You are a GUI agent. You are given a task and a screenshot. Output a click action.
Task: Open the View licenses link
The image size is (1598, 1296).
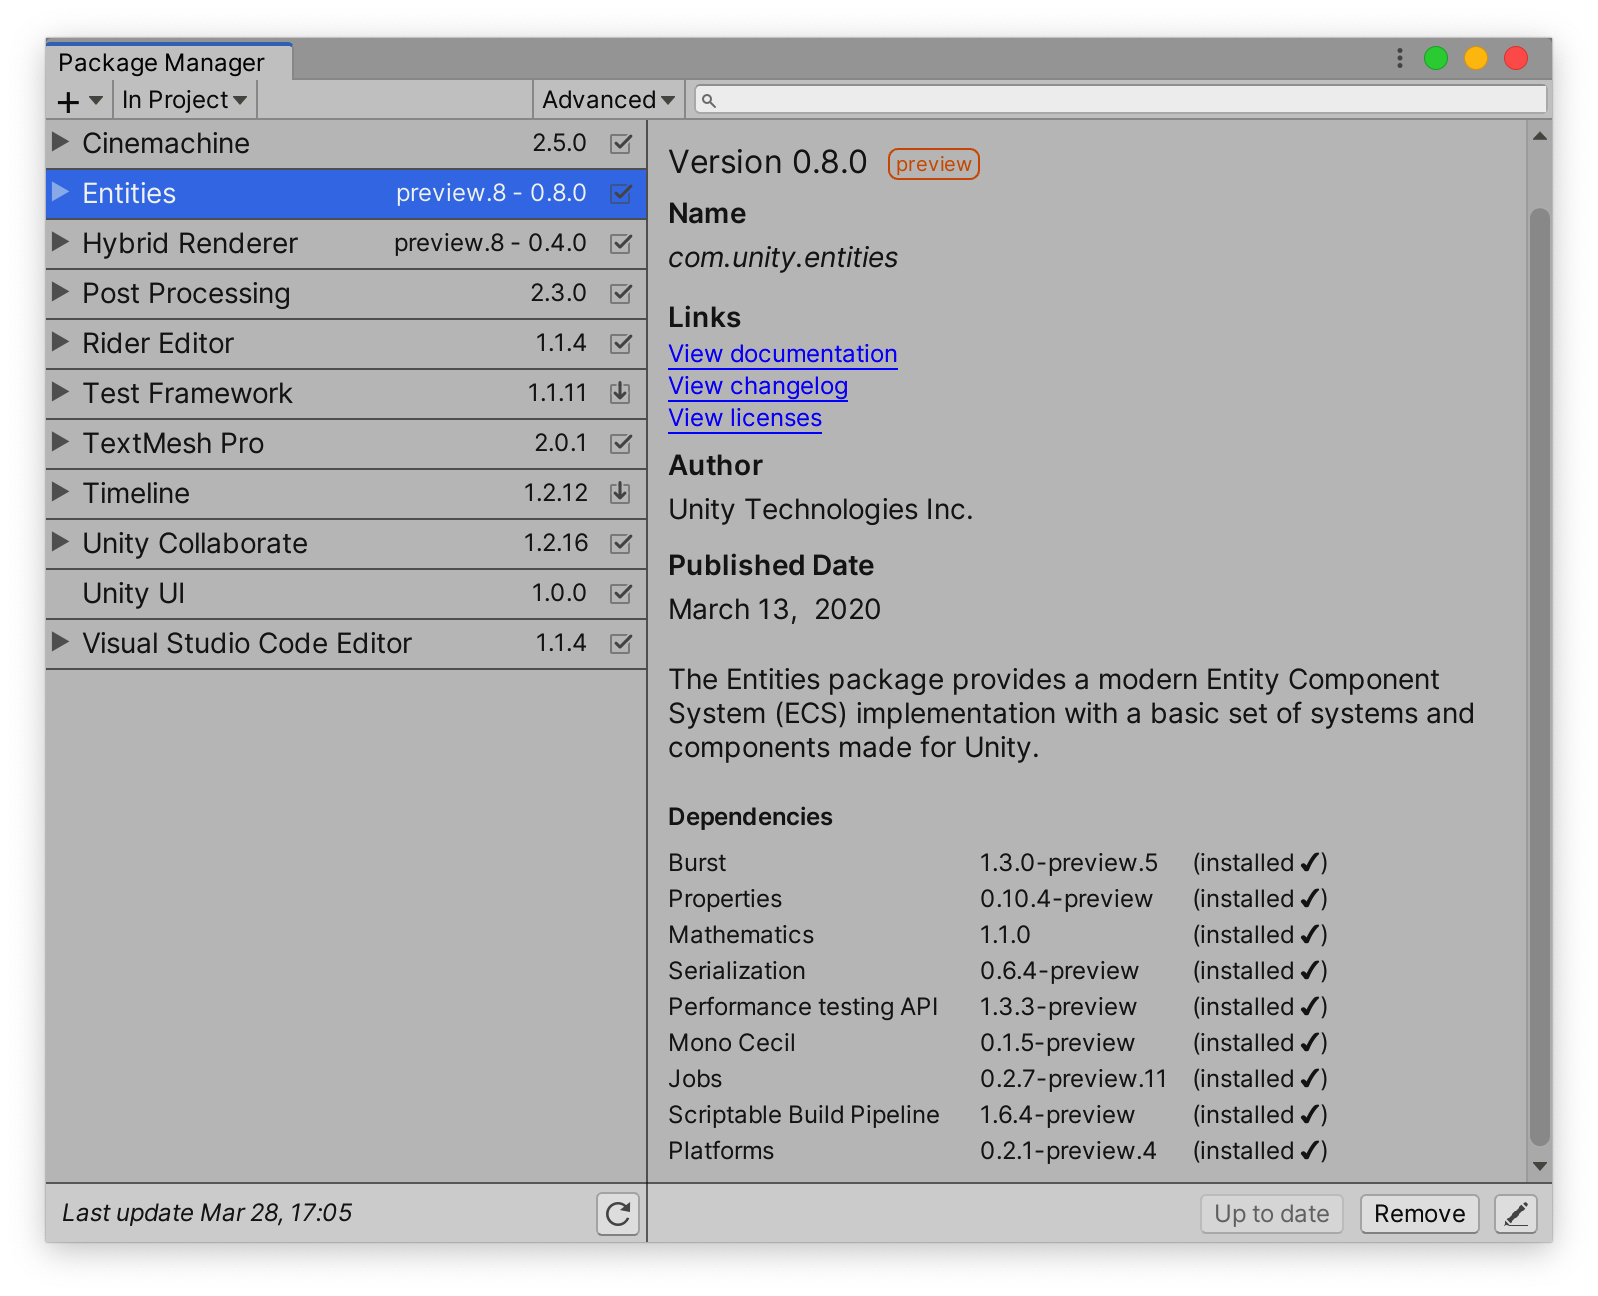coord(745,418)
